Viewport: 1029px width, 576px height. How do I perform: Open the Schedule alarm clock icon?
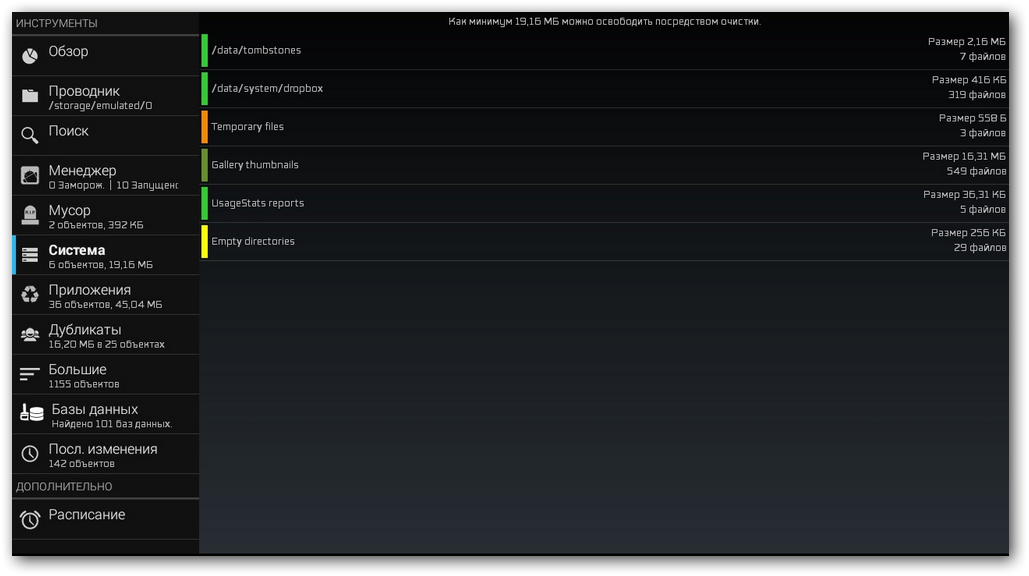tap(30, 519)
